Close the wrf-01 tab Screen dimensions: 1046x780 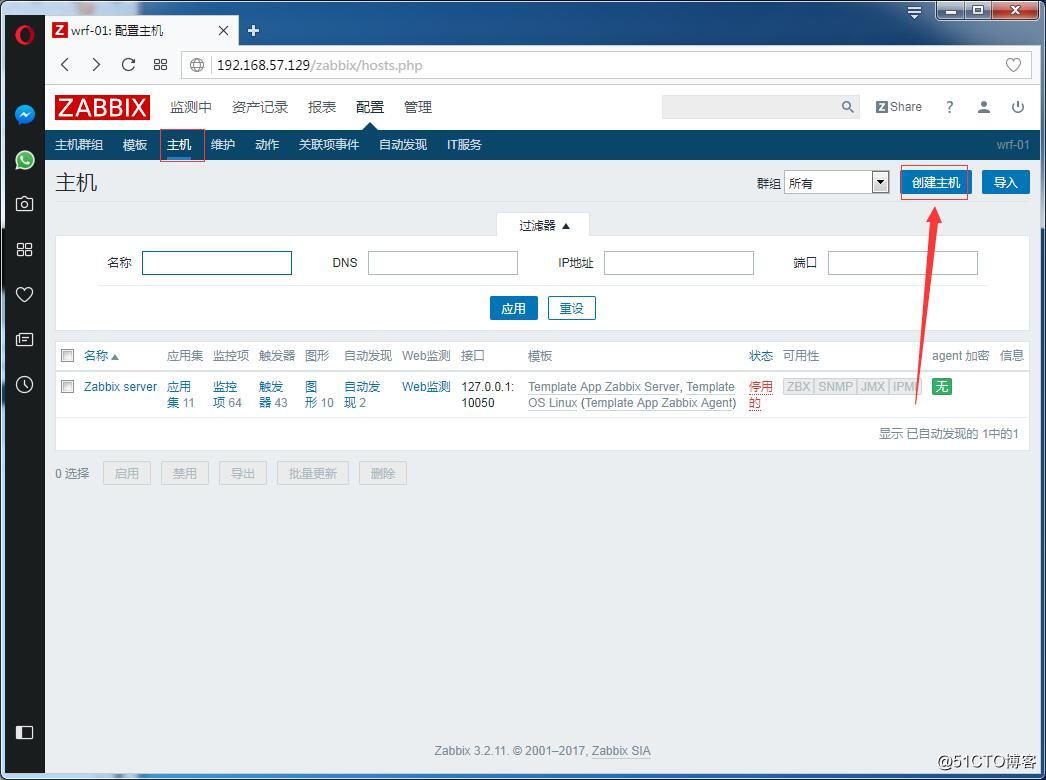click(223, 30)
